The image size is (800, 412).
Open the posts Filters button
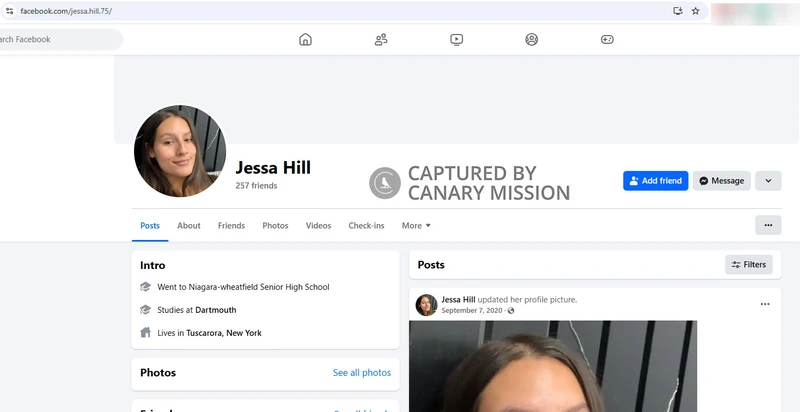749,265
